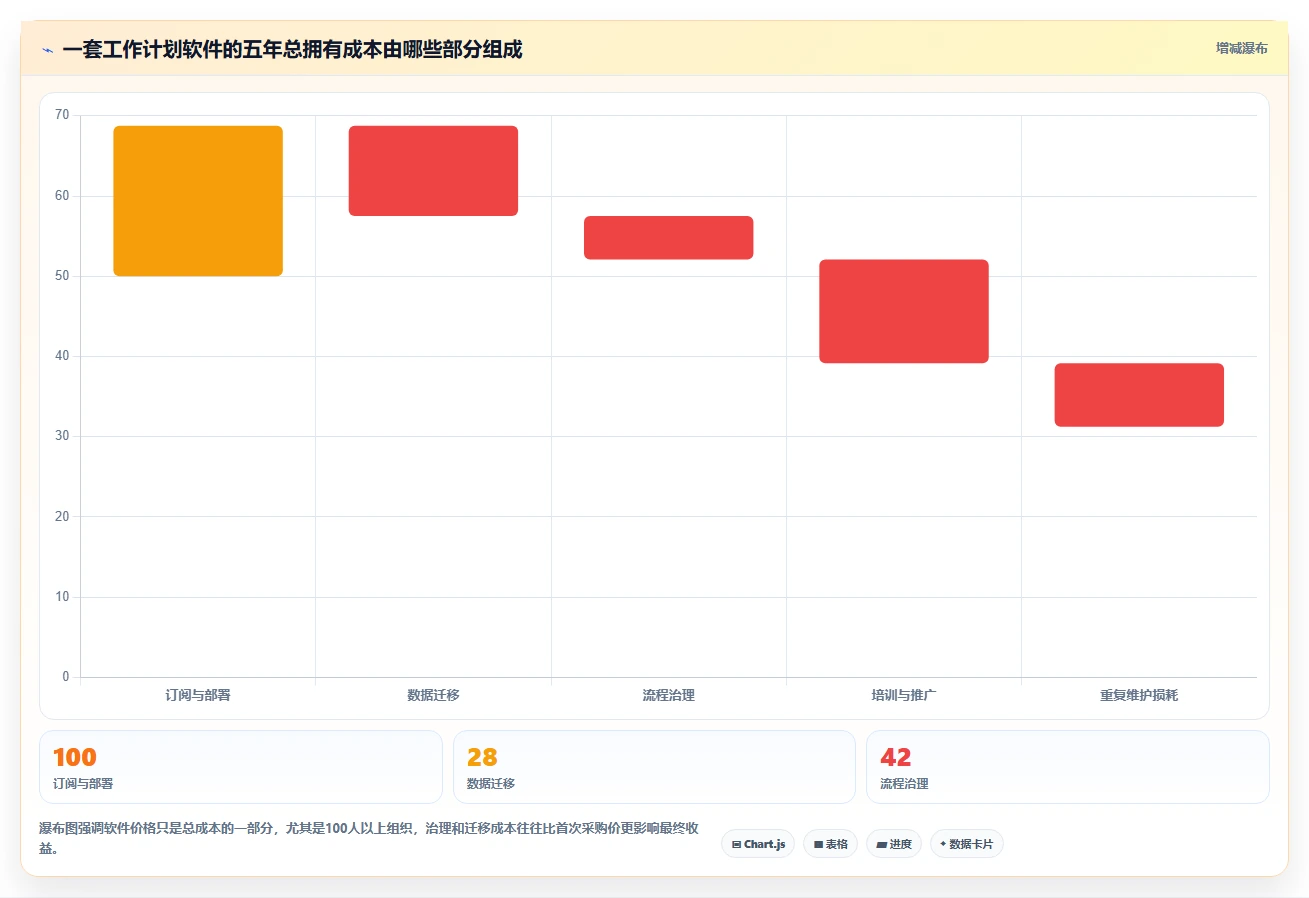This screenshot has height=898, width=1309.
Task: Click the y-axis value 30
Action: tap(62, 437)
